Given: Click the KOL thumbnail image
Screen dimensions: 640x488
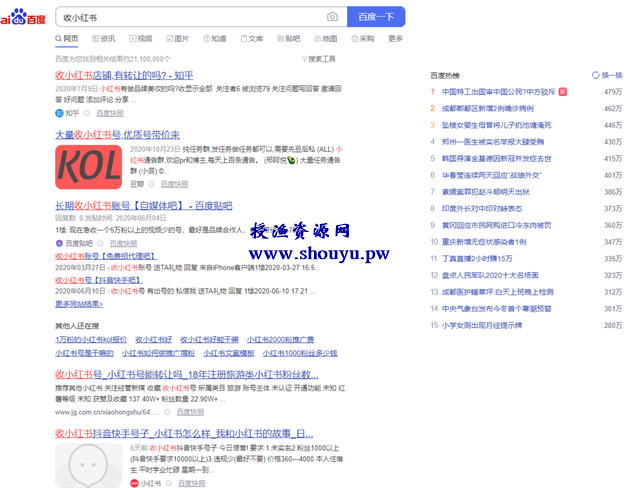Looking at the screenshot, I should pyautogui.click(x=89, y=167).
